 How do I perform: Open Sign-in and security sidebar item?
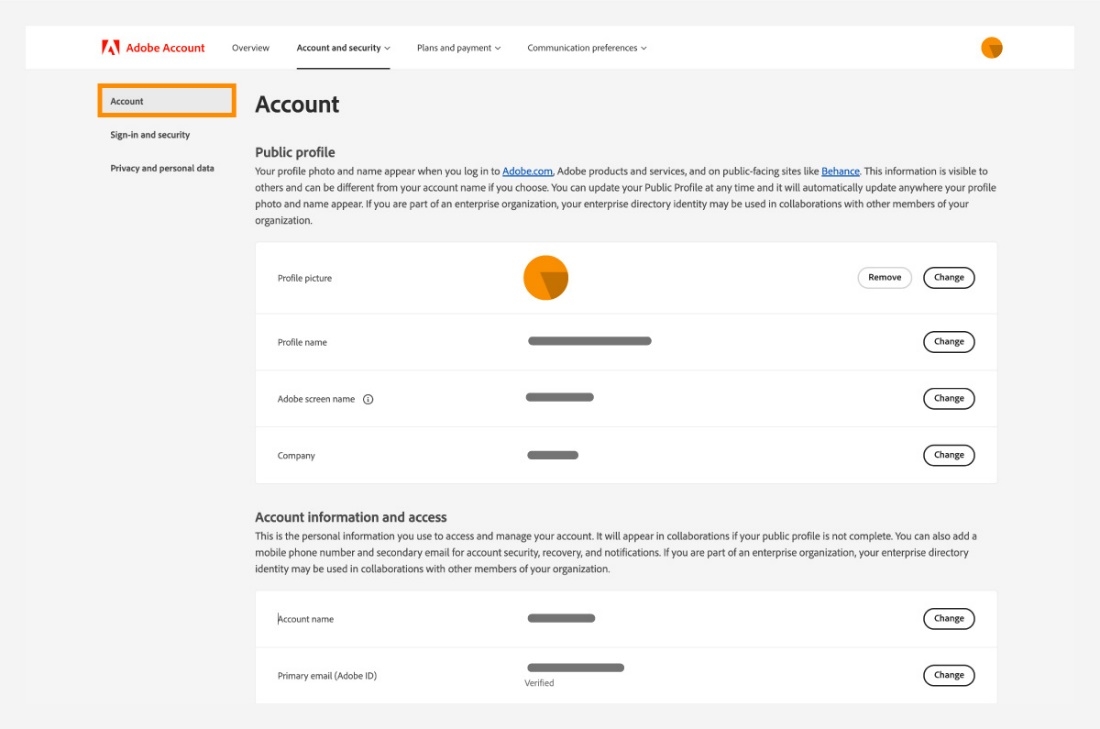150,135
